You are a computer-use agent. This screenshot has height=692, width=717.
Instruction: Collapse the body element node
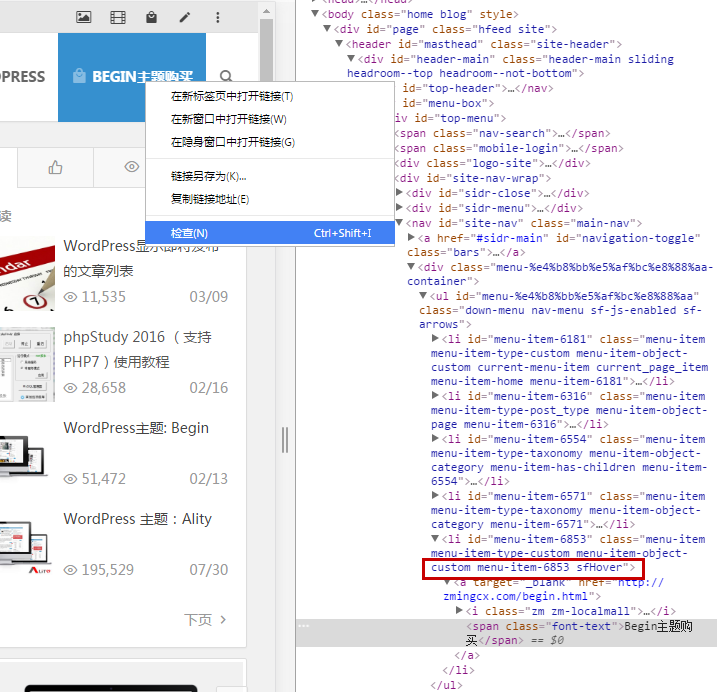point(315,13)
